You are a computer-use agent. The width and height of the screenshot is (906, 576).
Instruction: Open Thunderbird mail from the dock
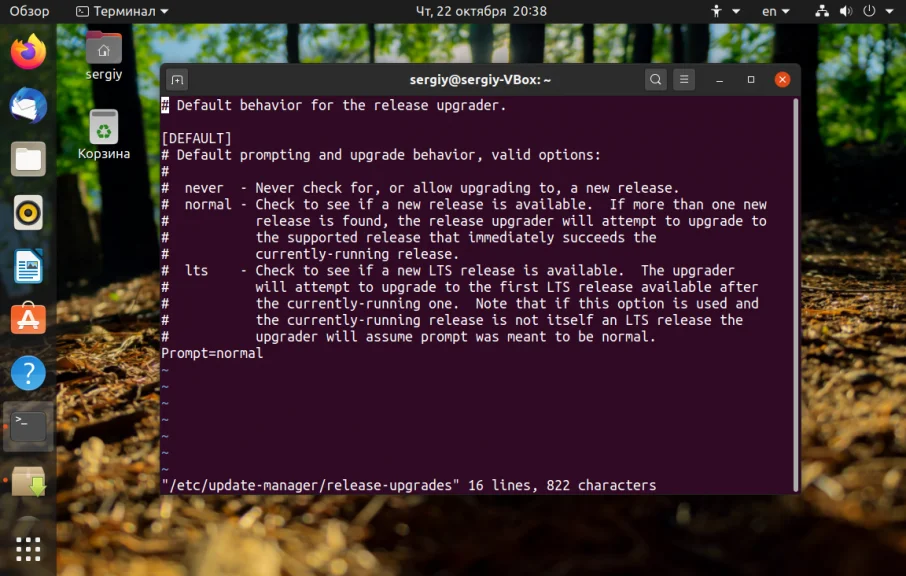[28, 105]
